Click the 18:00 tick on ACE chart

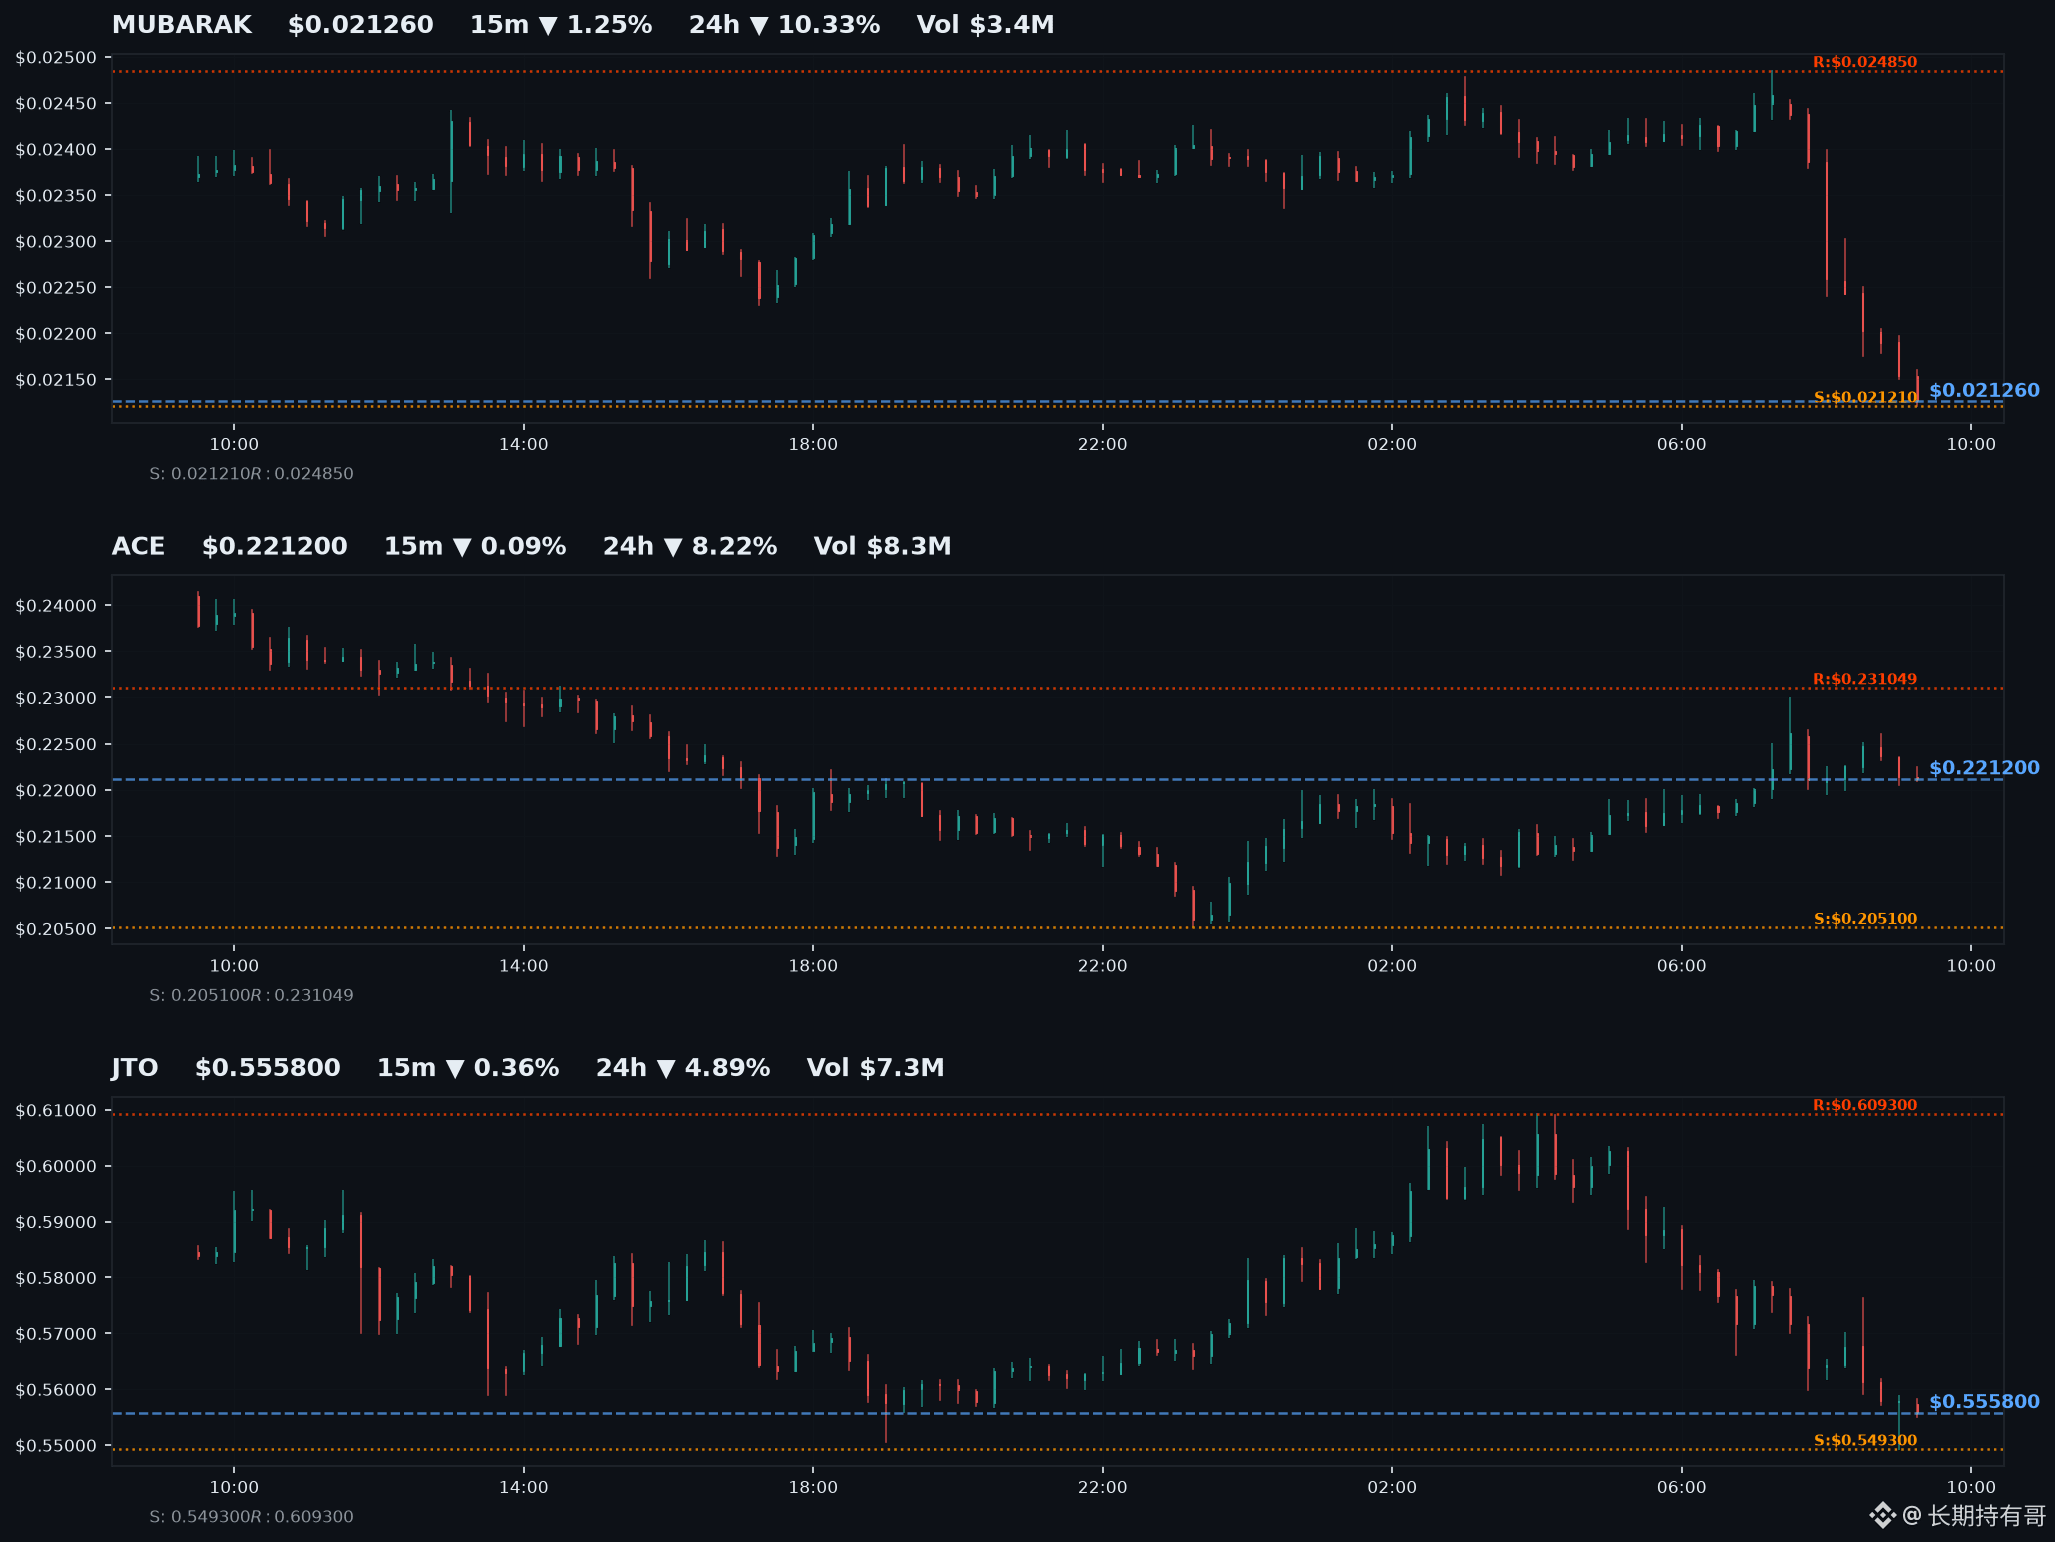click(813, 966)
